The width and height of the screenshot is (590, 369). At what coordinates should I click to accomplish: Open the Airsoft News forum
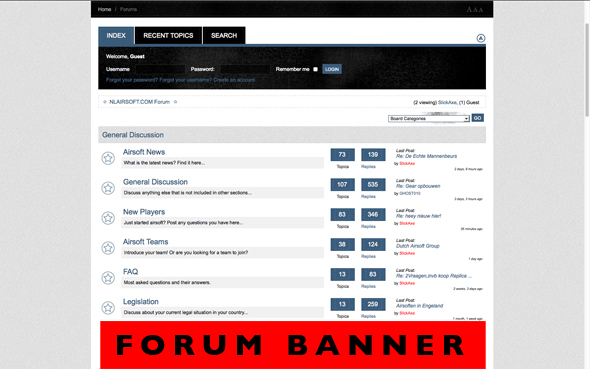(x=144, y=152)
